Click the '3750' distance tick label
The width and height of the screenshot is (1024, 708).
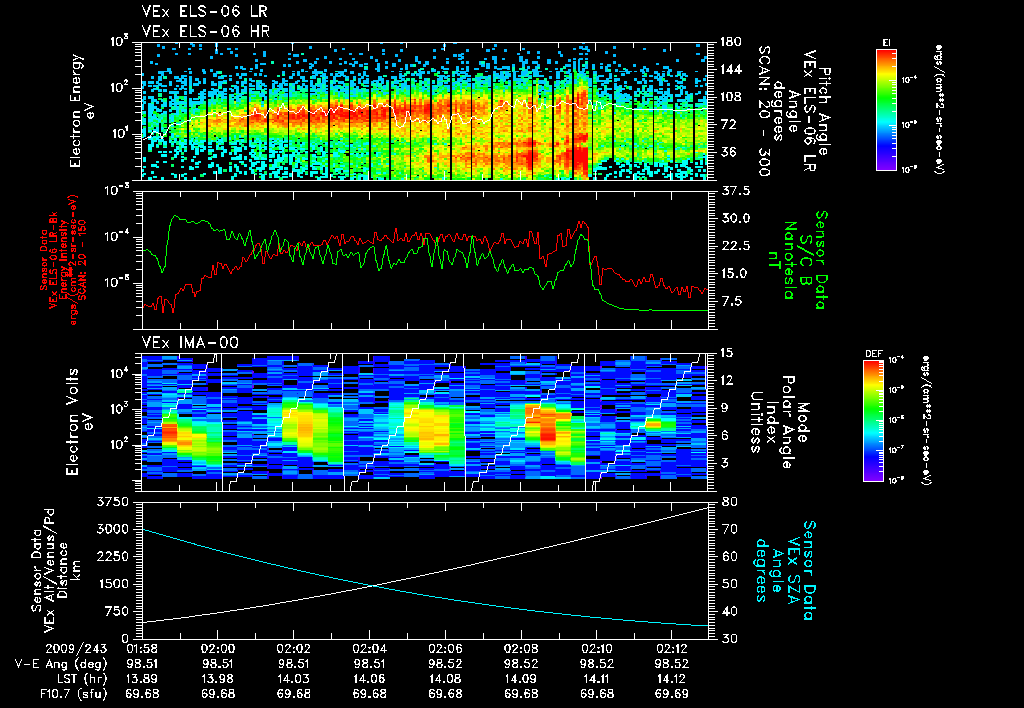pyautogui.click(x=113, y=502)
